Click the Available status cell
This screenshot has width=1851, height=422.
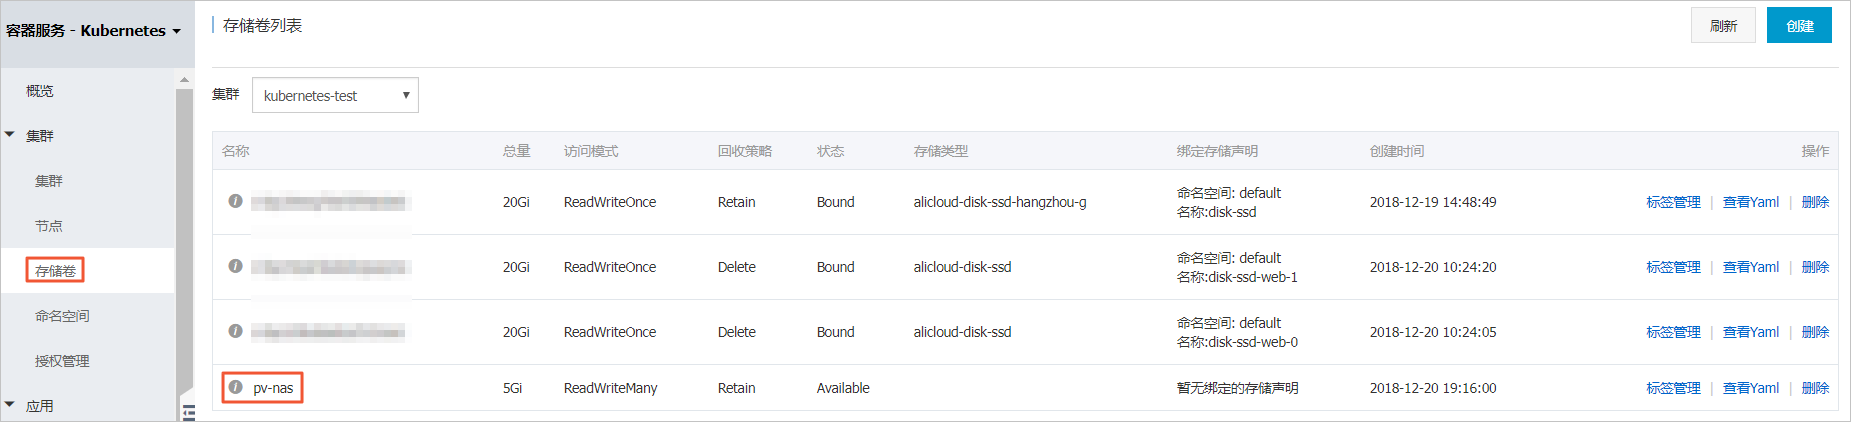(x=843, y=388)
